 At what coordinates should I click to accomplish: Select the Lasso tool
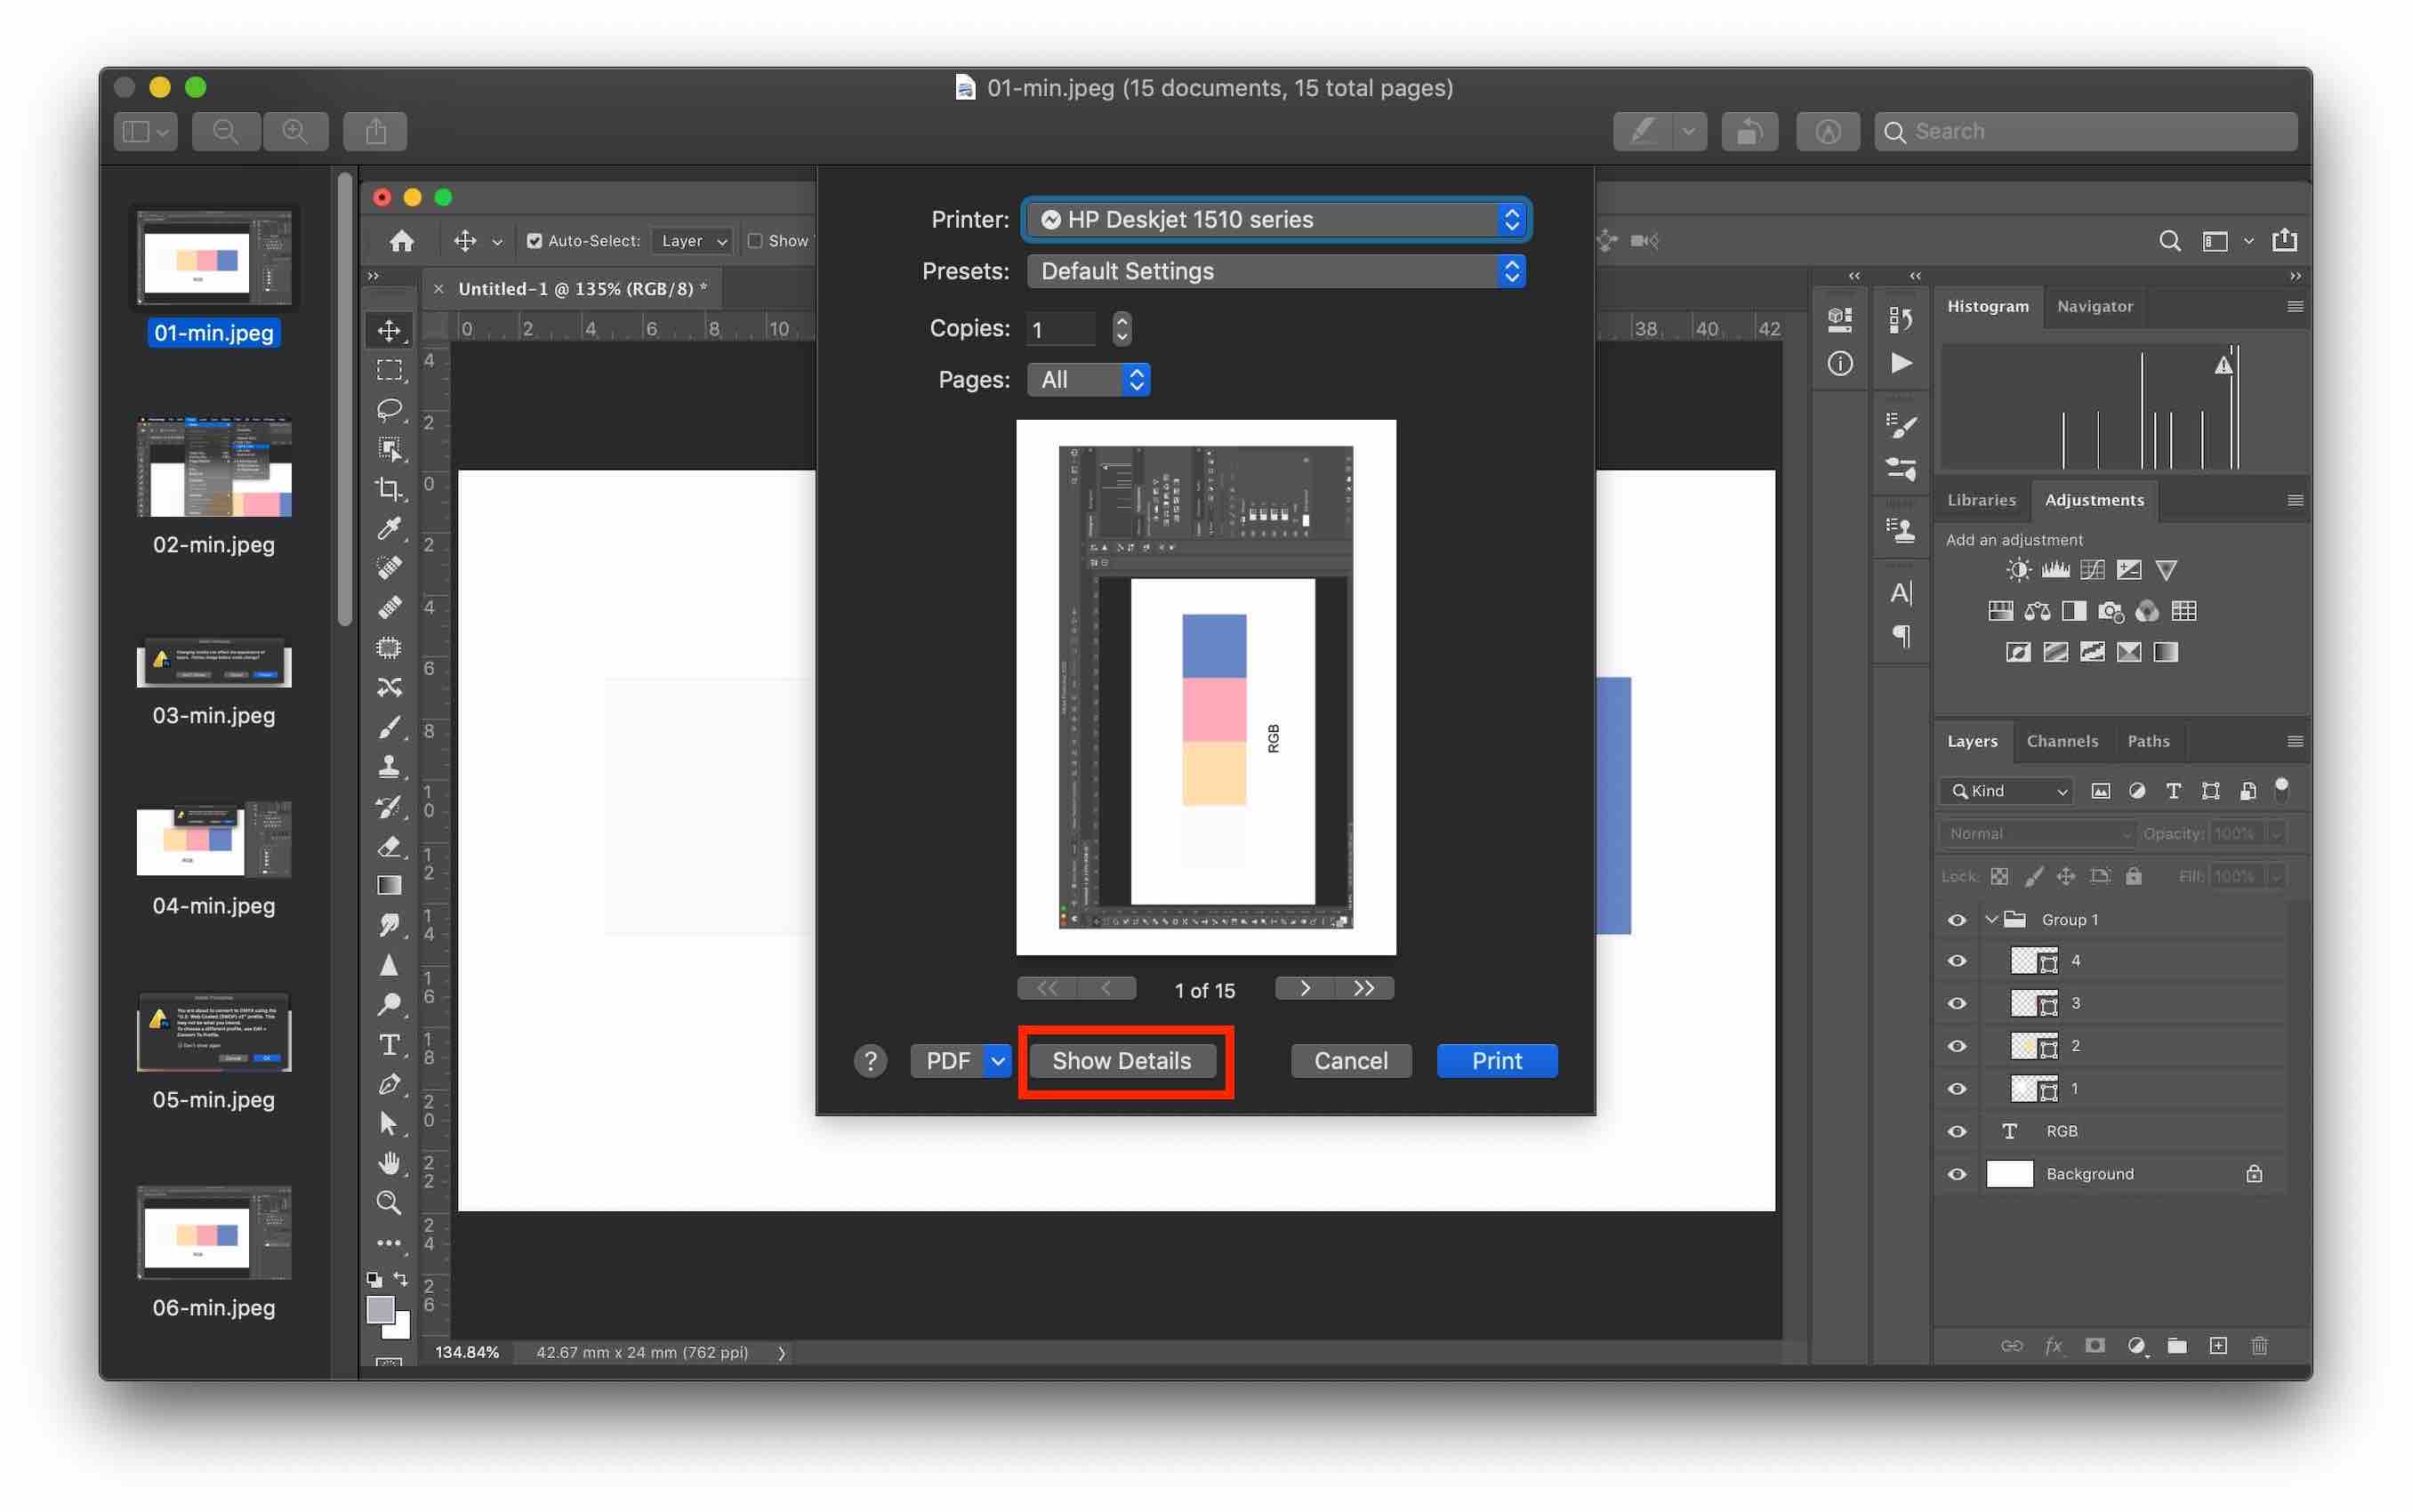(389, 409)
